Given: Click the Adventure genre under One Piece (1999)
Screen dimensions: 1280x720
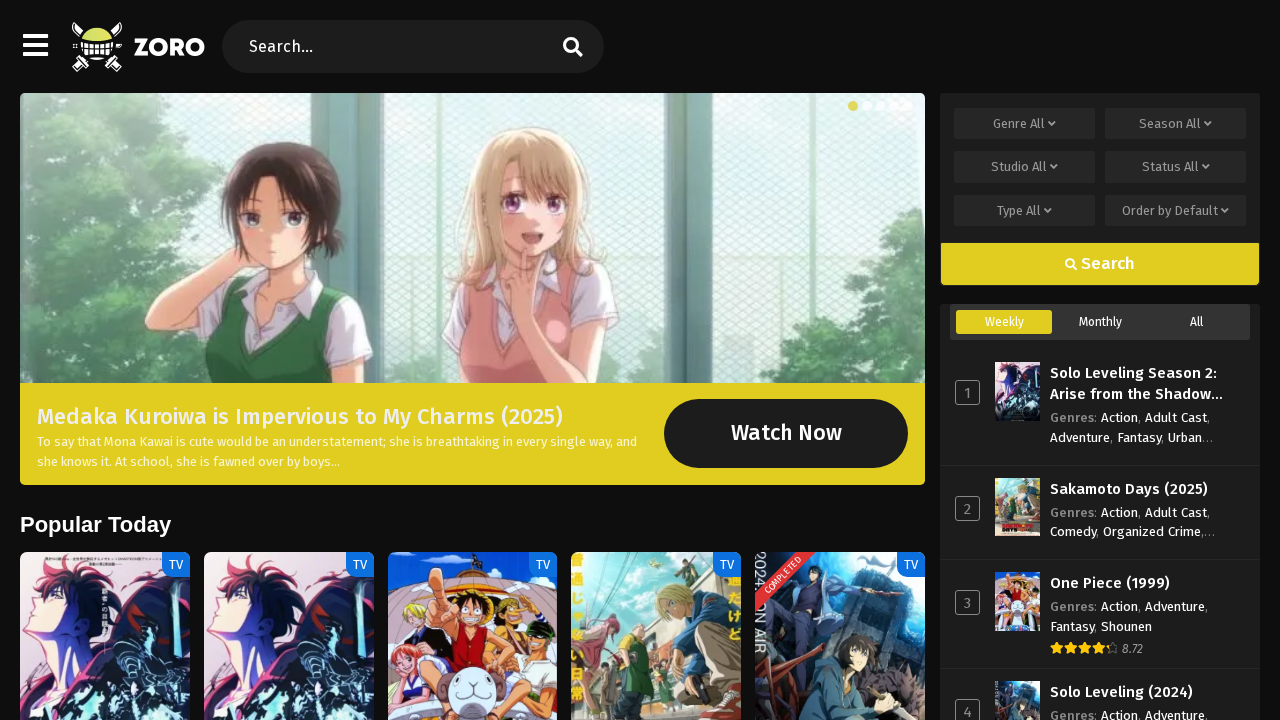Looking at the screenshot, I should click(x=1175, y=606).
